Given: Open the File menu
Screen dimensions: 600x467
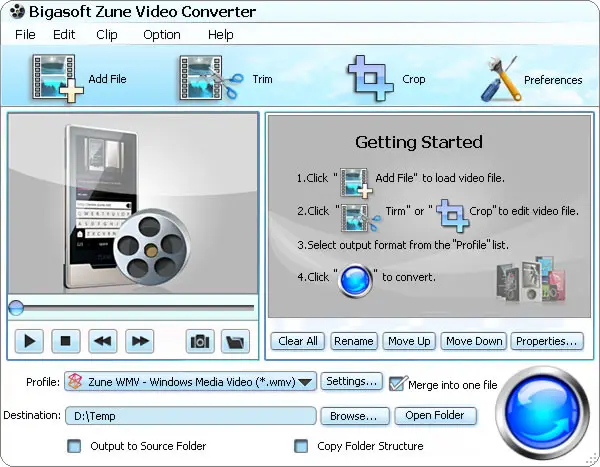Looking at the screenshot, I should click(x=25, y=34).
